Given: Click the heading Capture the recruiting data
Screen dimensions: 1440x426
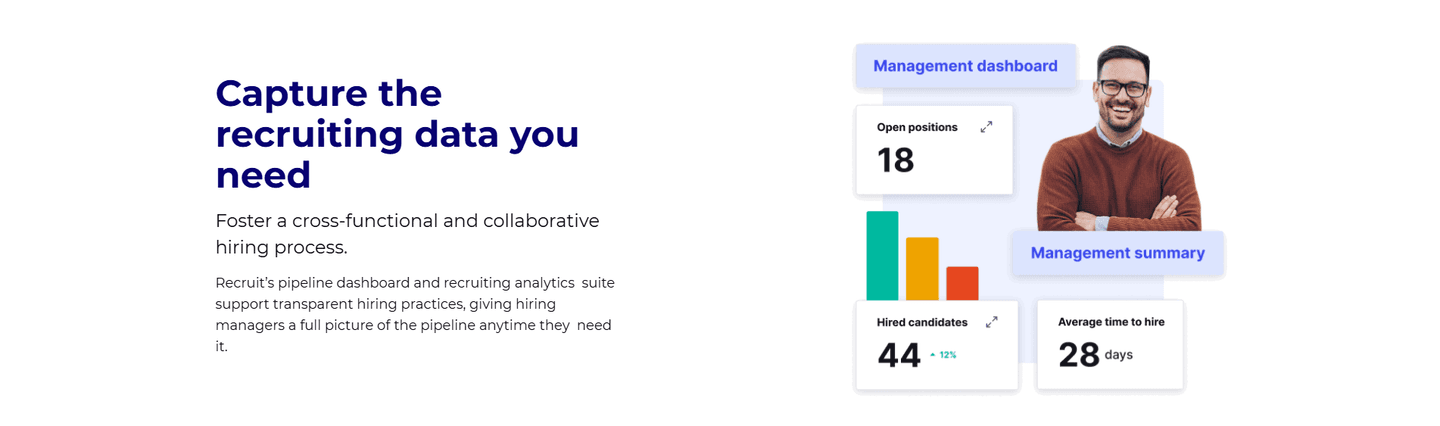Looking at the screenshot, I should [397, 134].
